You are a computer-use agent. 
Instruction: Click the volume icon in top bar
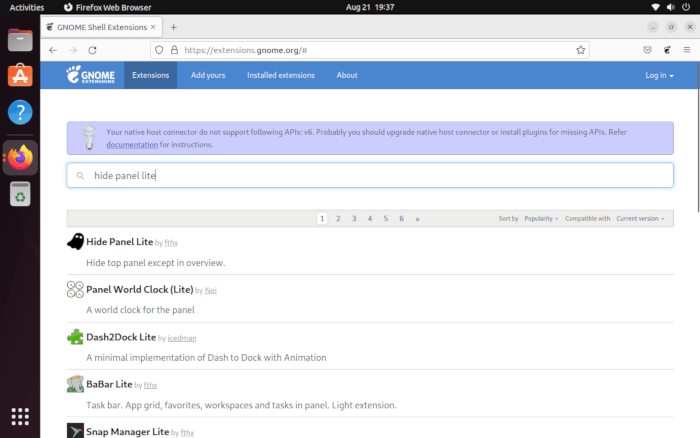click(x=671, y=7)
